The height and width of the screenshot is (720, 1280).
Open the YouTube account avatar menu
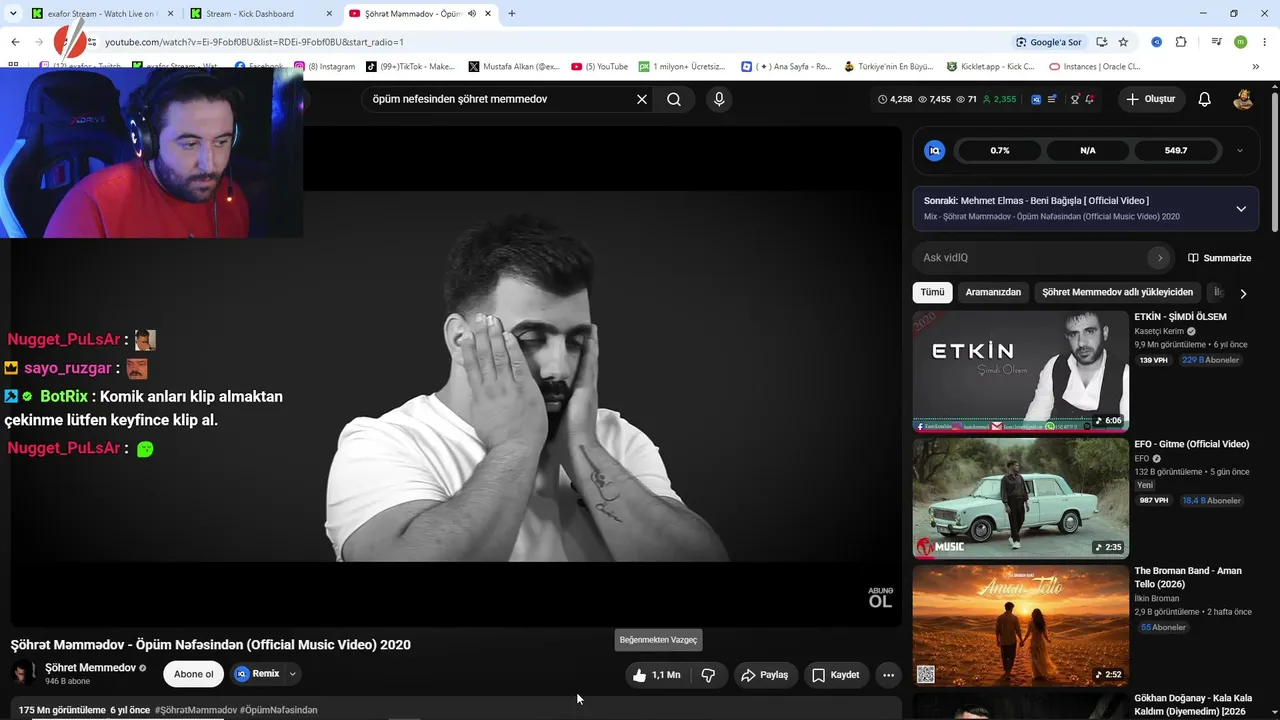[1243, 99]
